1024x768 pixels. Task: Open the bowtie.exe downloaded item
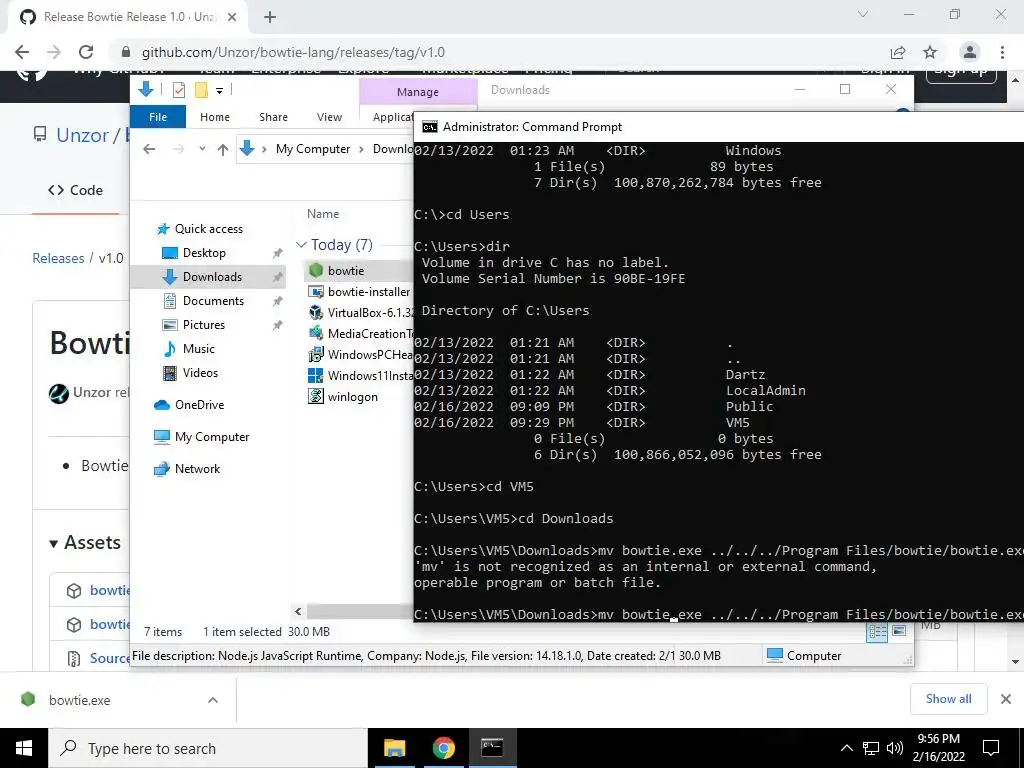[80, 700]
